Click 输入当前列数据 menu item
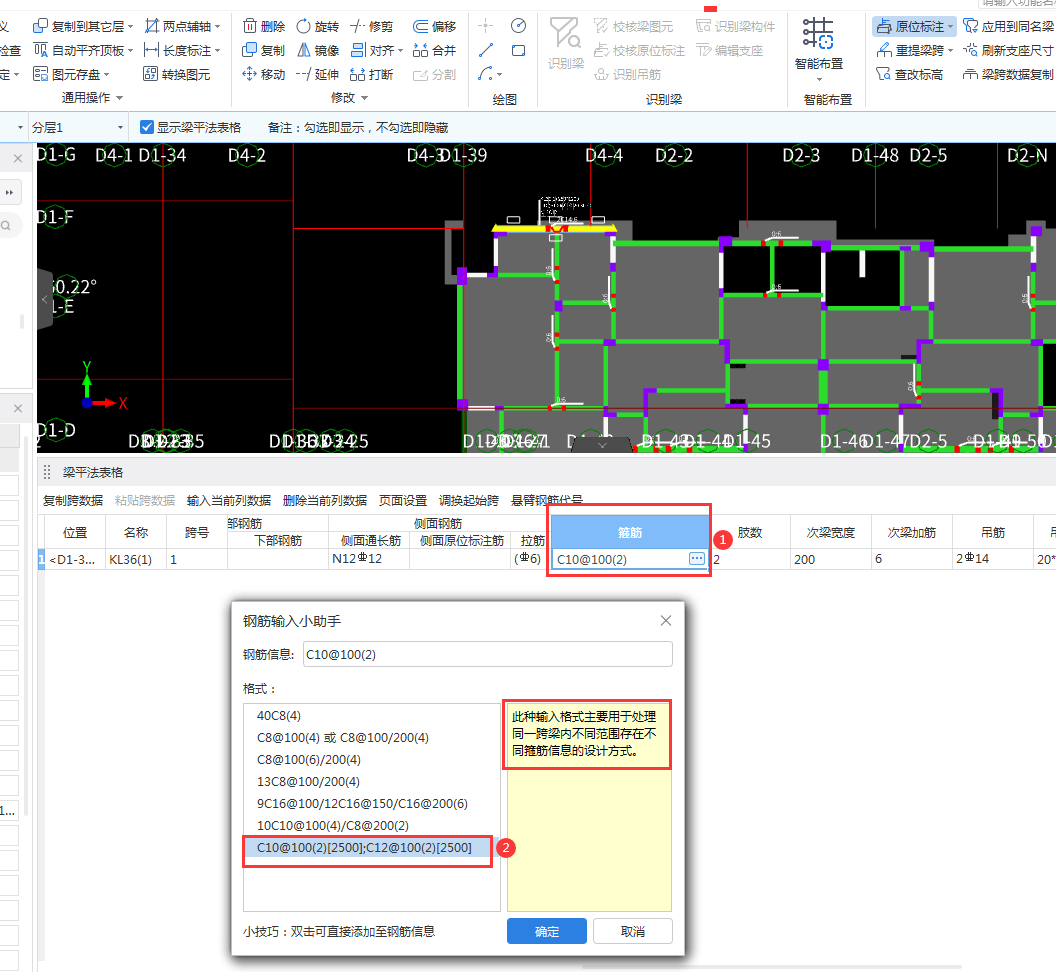 coord(229,500)
